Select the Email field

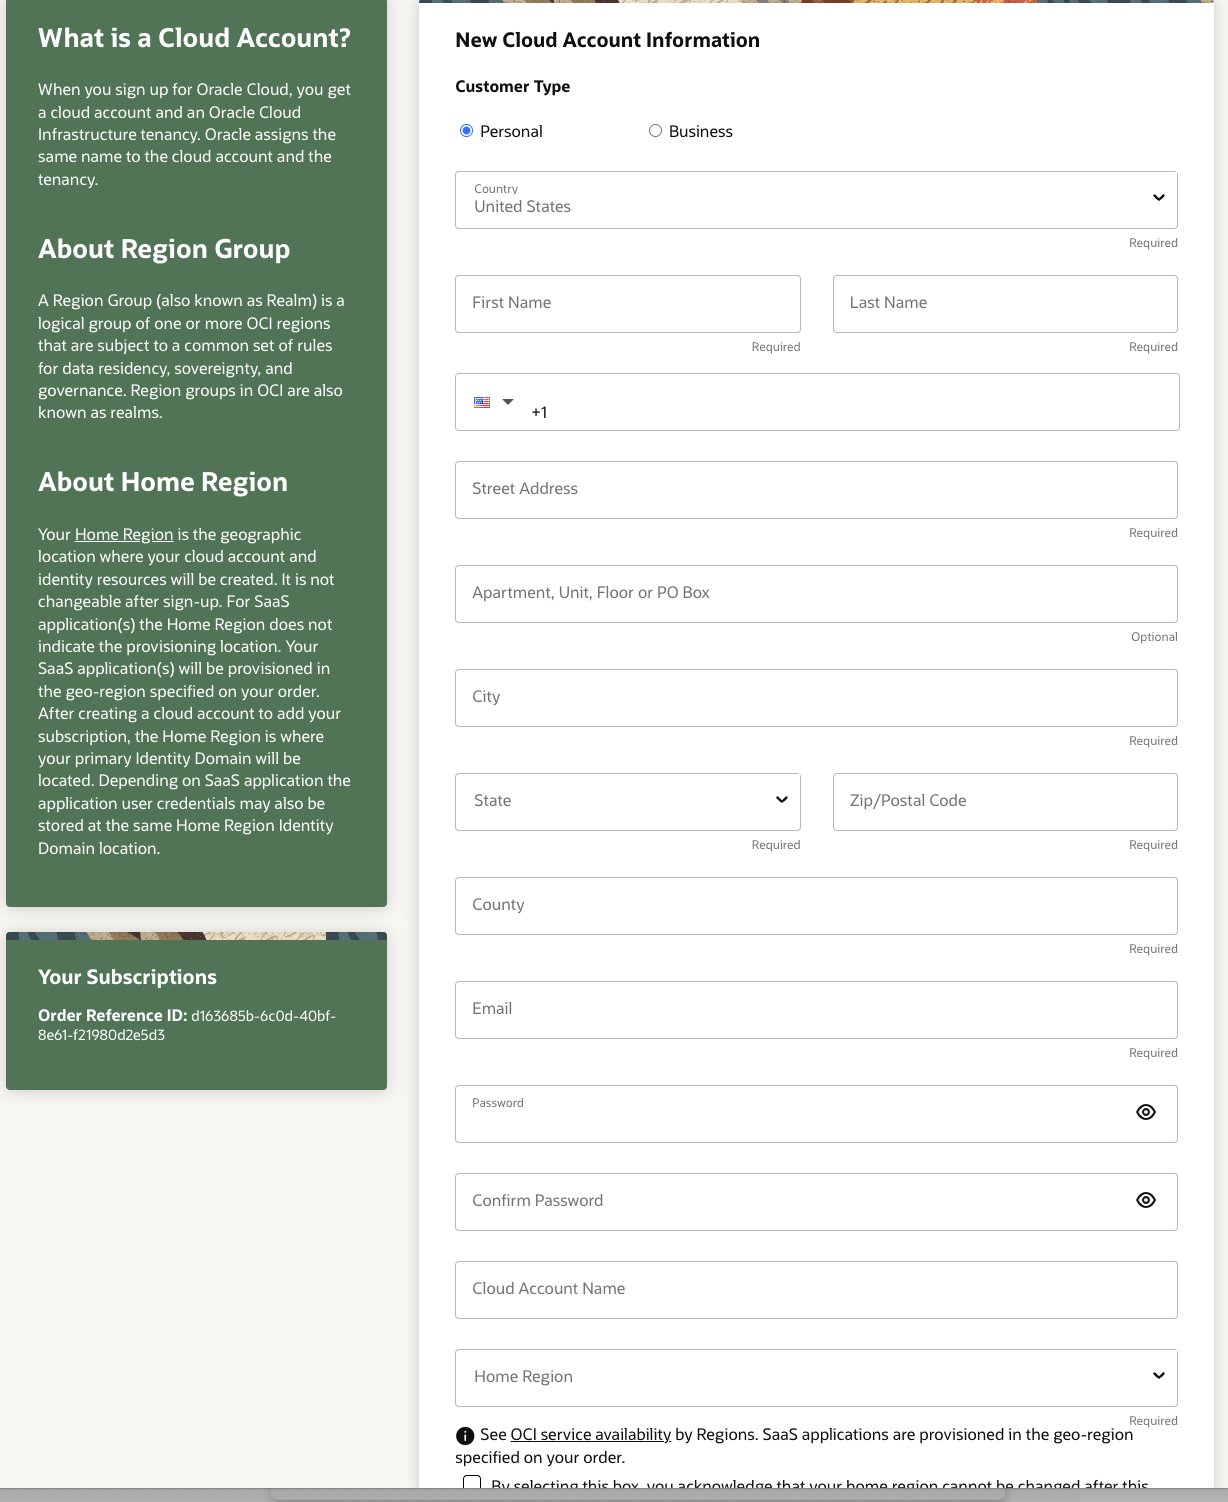[x=815, y=1009]
